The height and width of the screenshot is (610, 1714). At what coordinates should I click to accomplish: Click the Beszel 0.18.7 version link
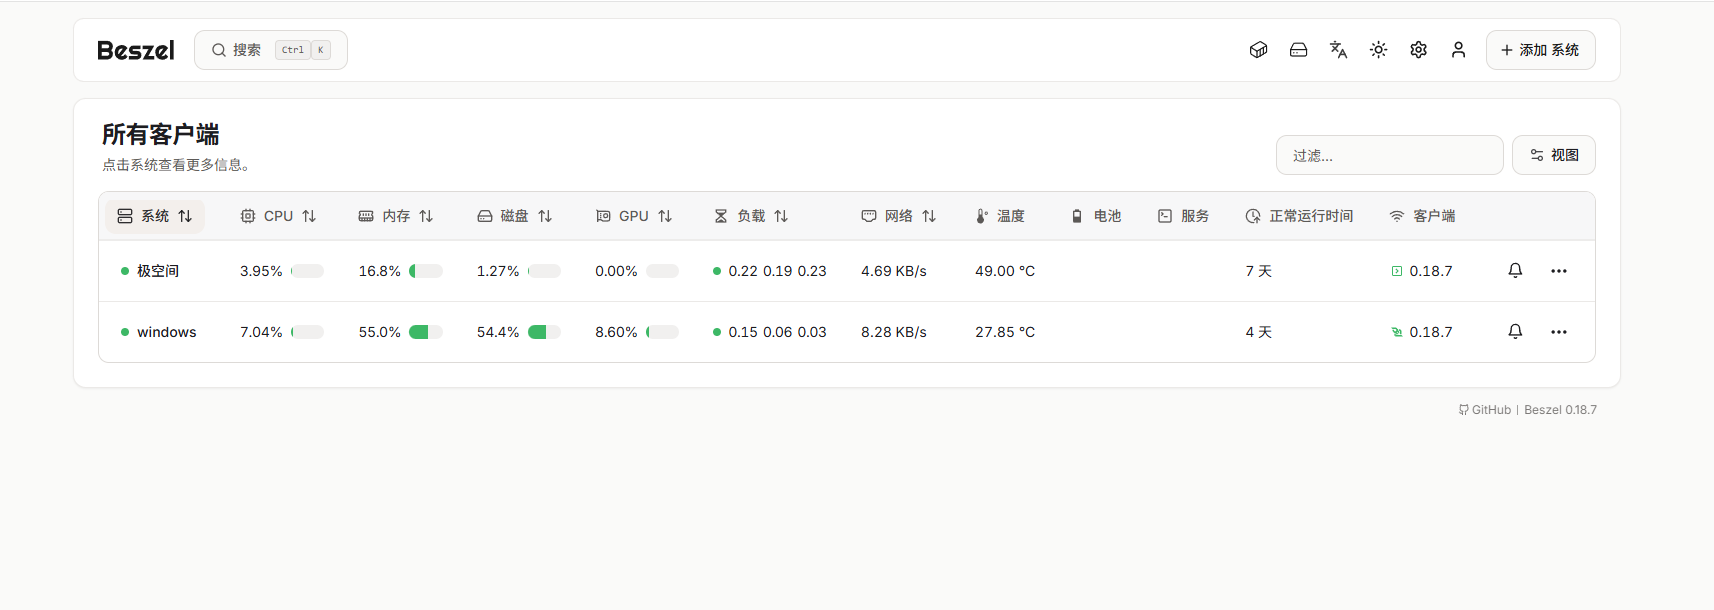click(1560, 410)
